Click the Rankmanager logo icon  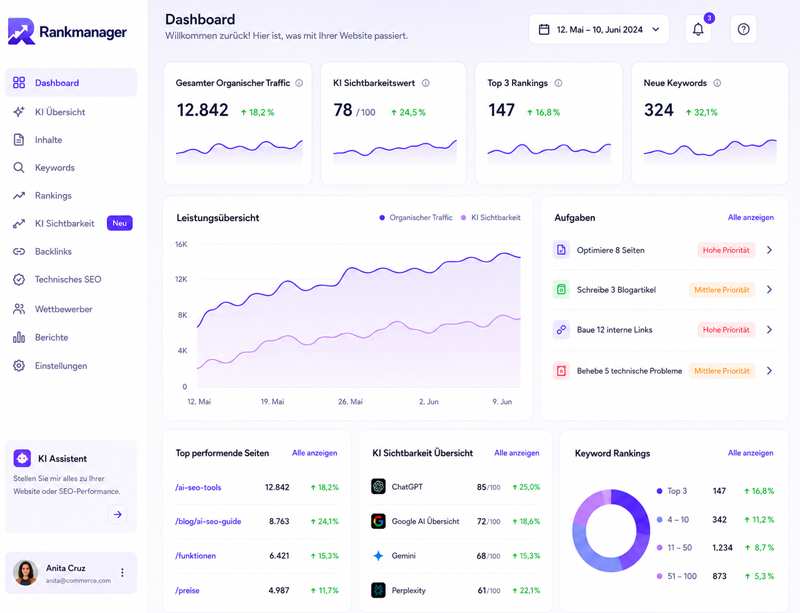tap(21, 32)
